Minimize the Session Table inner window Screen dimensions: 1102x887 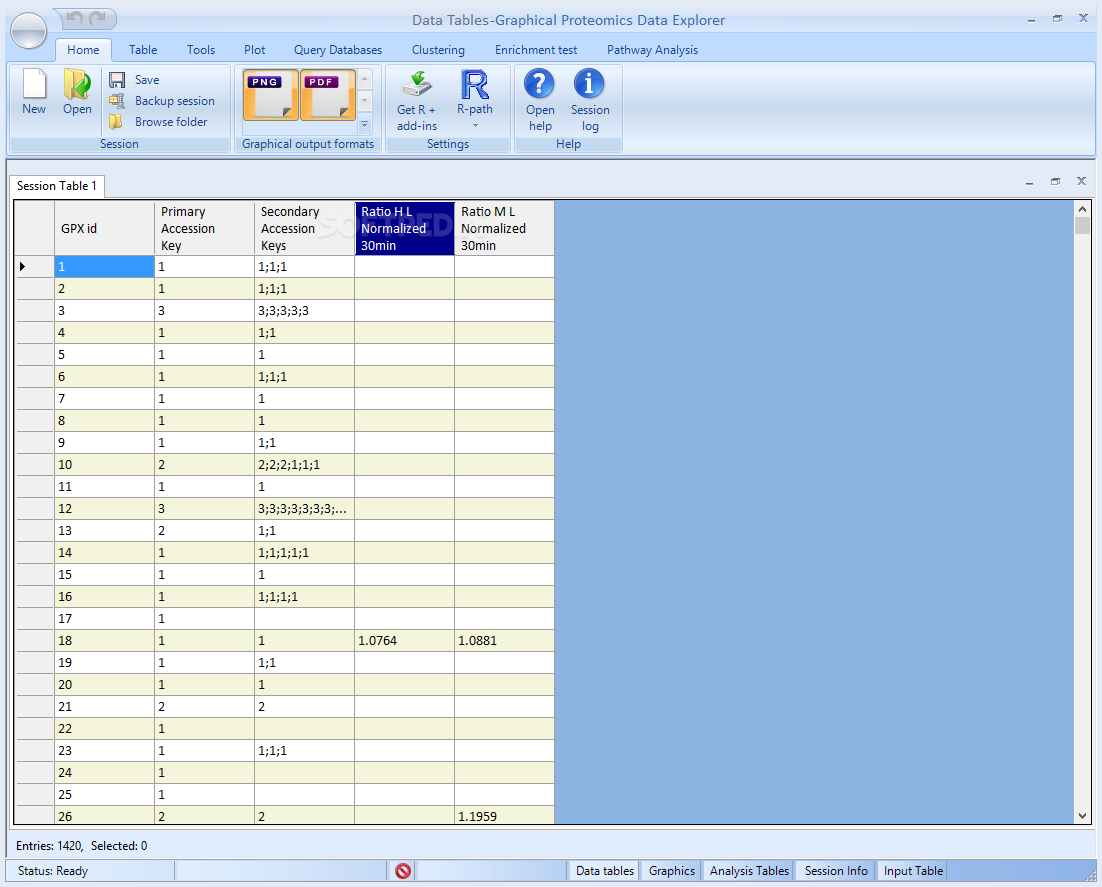pyautogui.click(x=1030, y=182)
